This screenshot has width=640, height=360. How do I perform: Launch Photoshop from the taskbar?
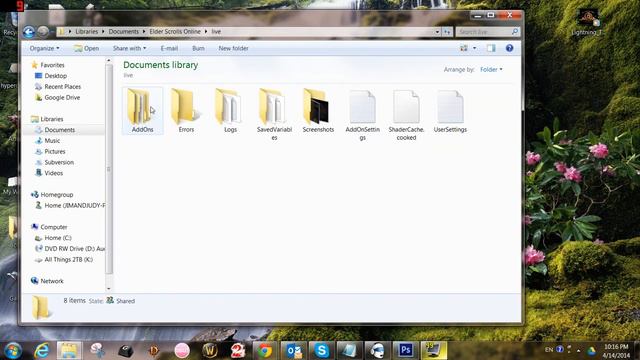[405, 350]
